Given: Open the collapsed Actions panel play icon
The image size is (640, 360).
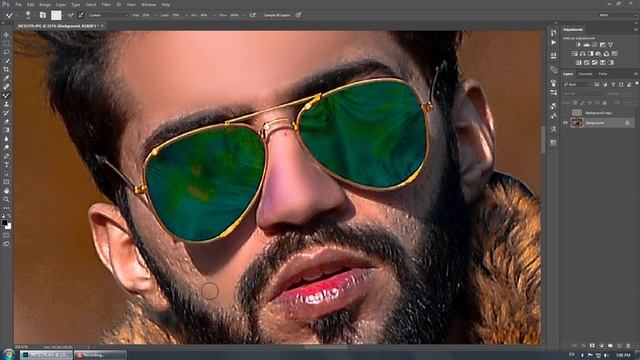Looking at the screenshot, I should click(553, 42).
